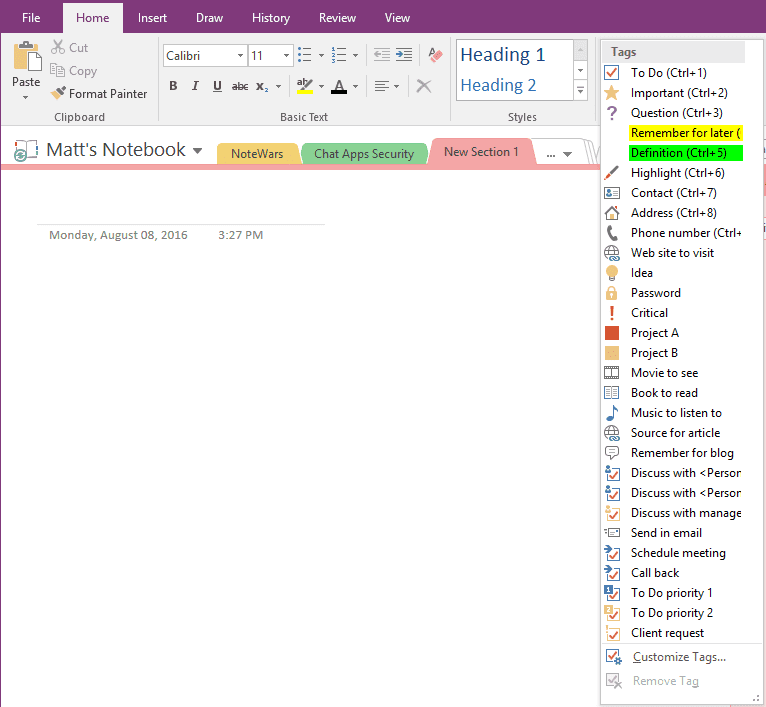Image resolution: width=766 pixels, height=707 pixels.
Task: Toggle subscript formatting
Action: click(262, 86)
